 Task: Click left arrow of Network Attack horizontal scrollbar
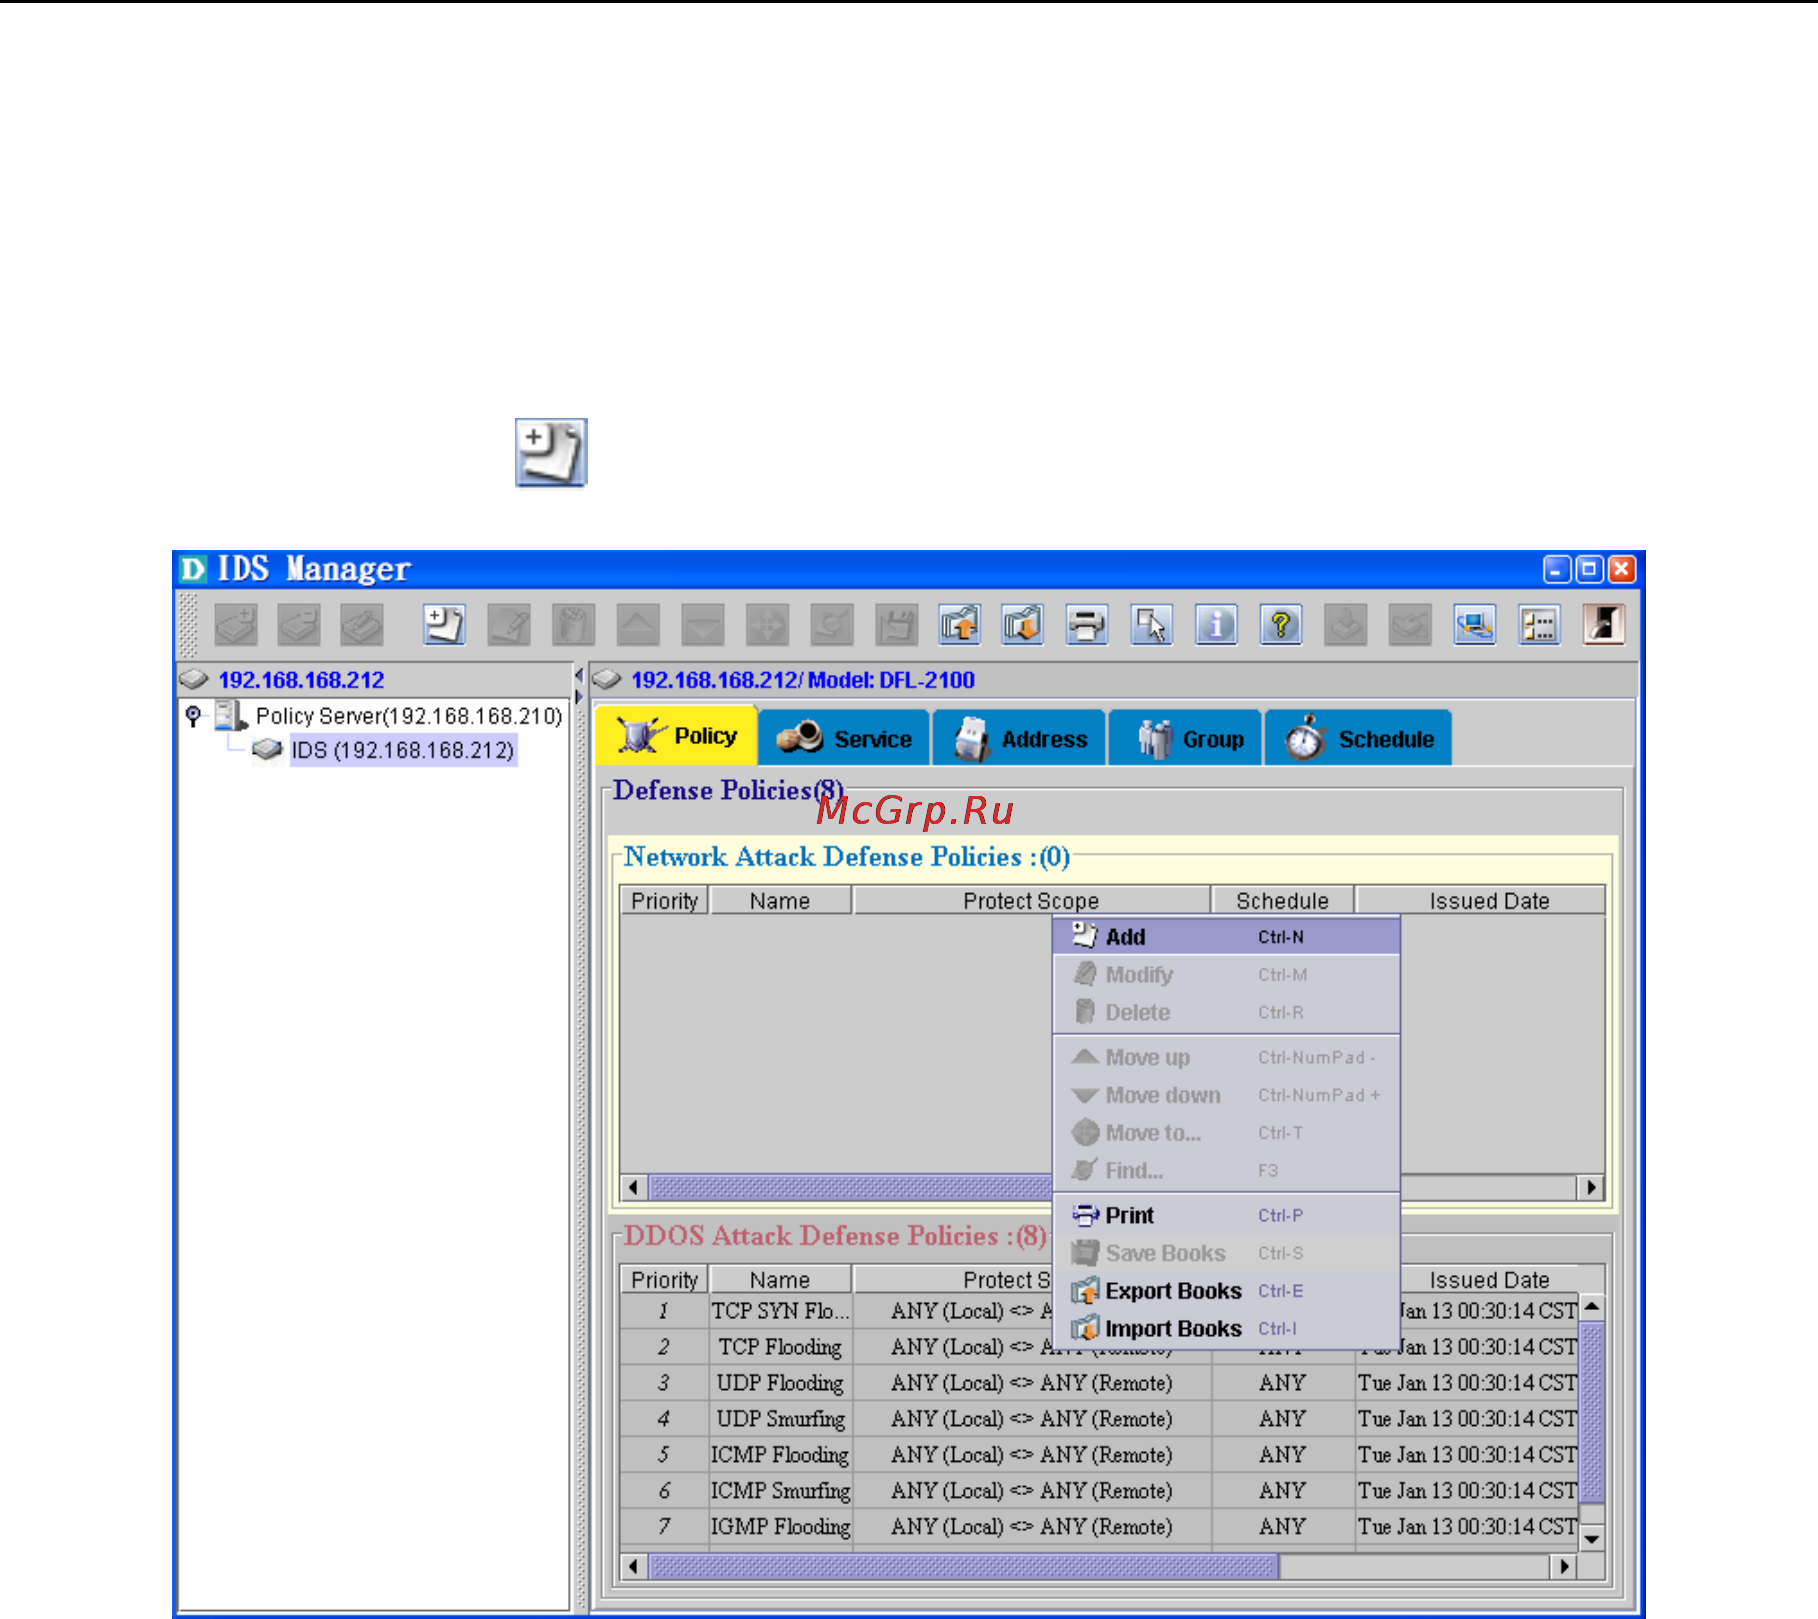tap(633, 1188)
